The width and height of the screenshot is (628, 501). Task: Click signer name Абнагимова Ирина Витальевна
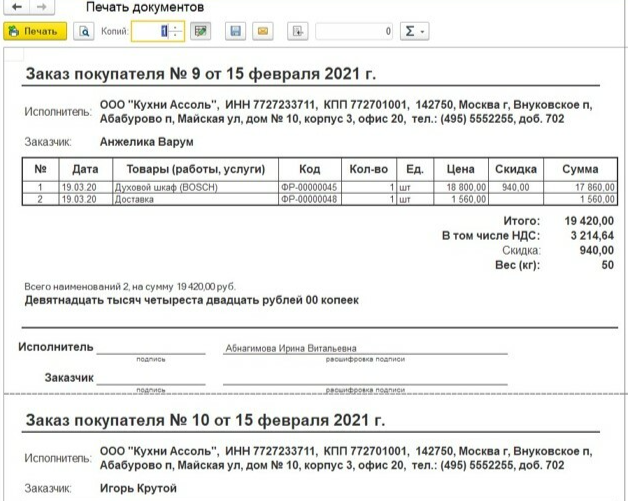[291, 348]
